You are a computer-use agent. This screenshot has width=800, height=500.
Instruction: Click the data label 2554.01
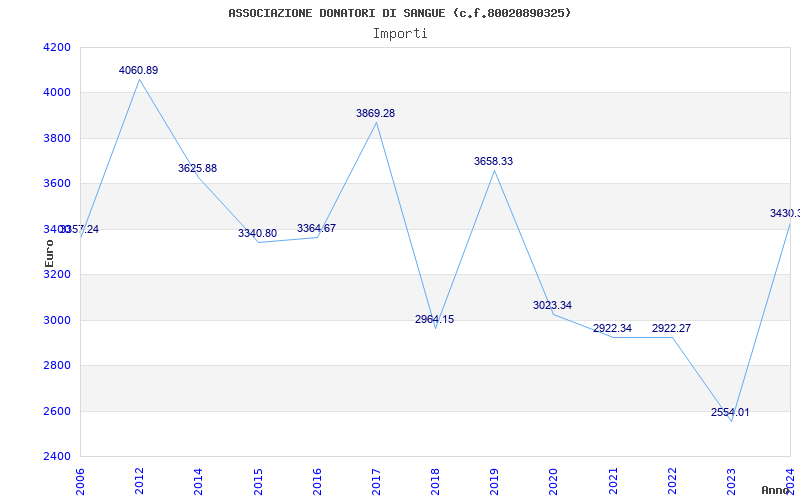(x=730, y=412)
